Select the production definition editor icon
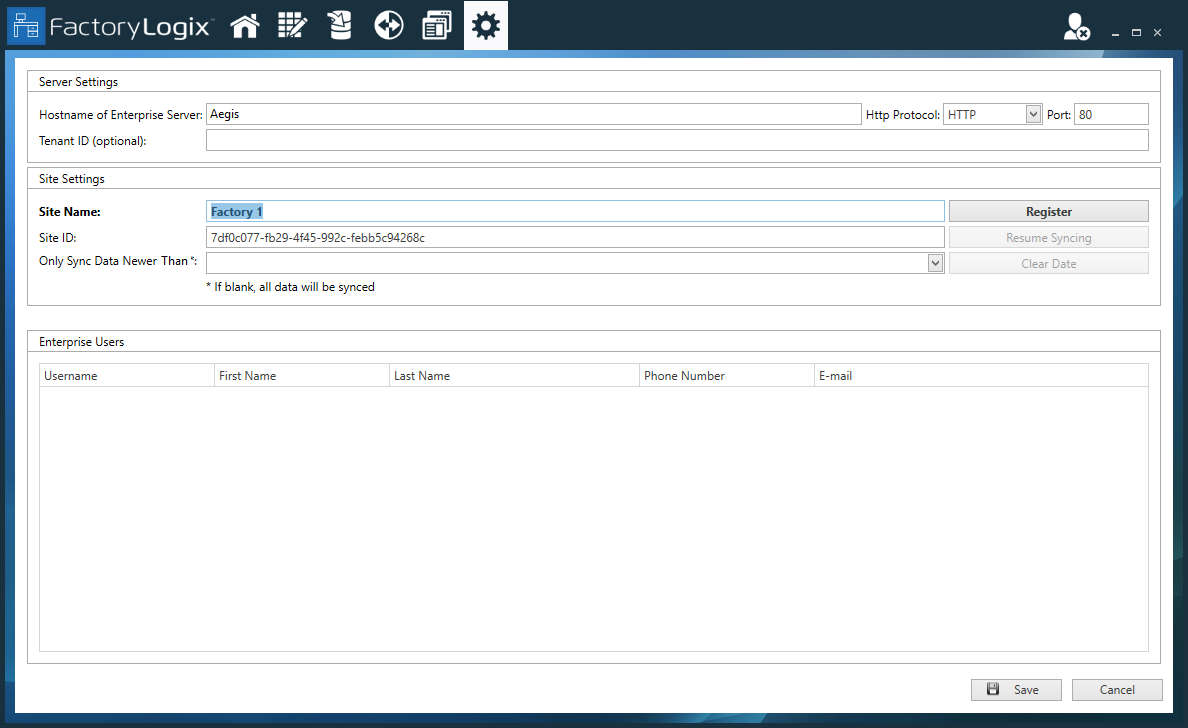The width and height of the screenshot is (1188, 728). (x=292, y=25)
